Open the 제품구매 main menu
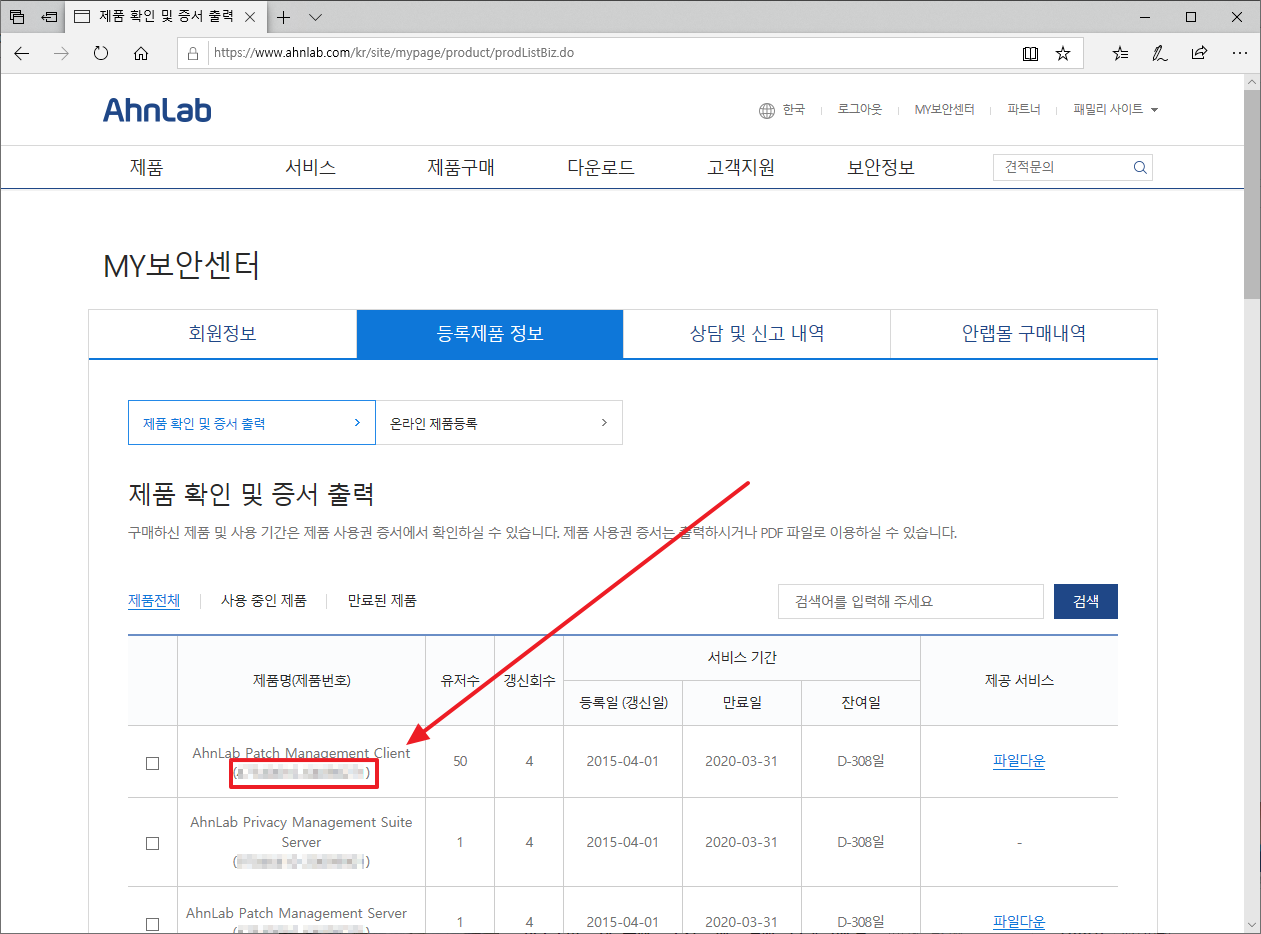The width and height of the screenshot is (1261, 934). point(461,168)
